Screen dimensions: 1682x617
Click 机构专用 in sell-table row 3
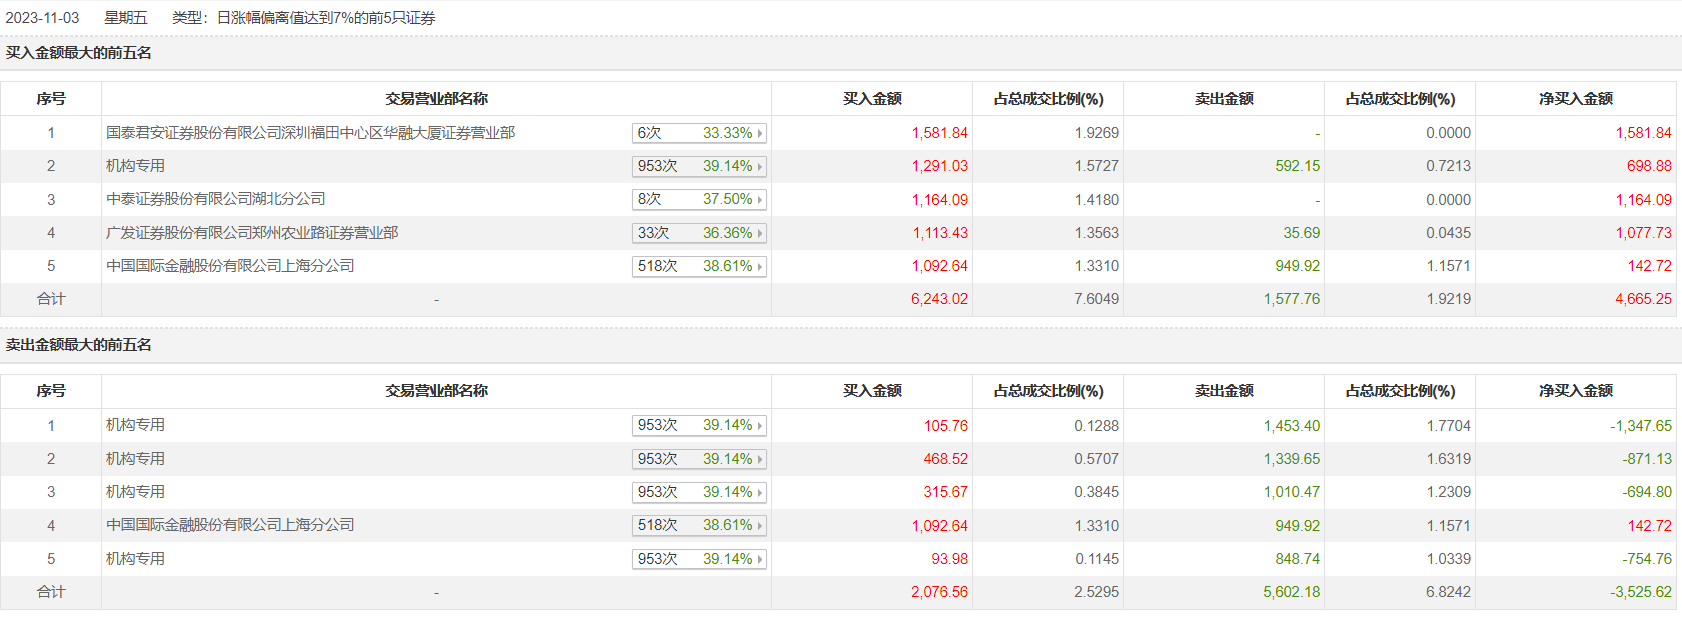coord(136,492)
